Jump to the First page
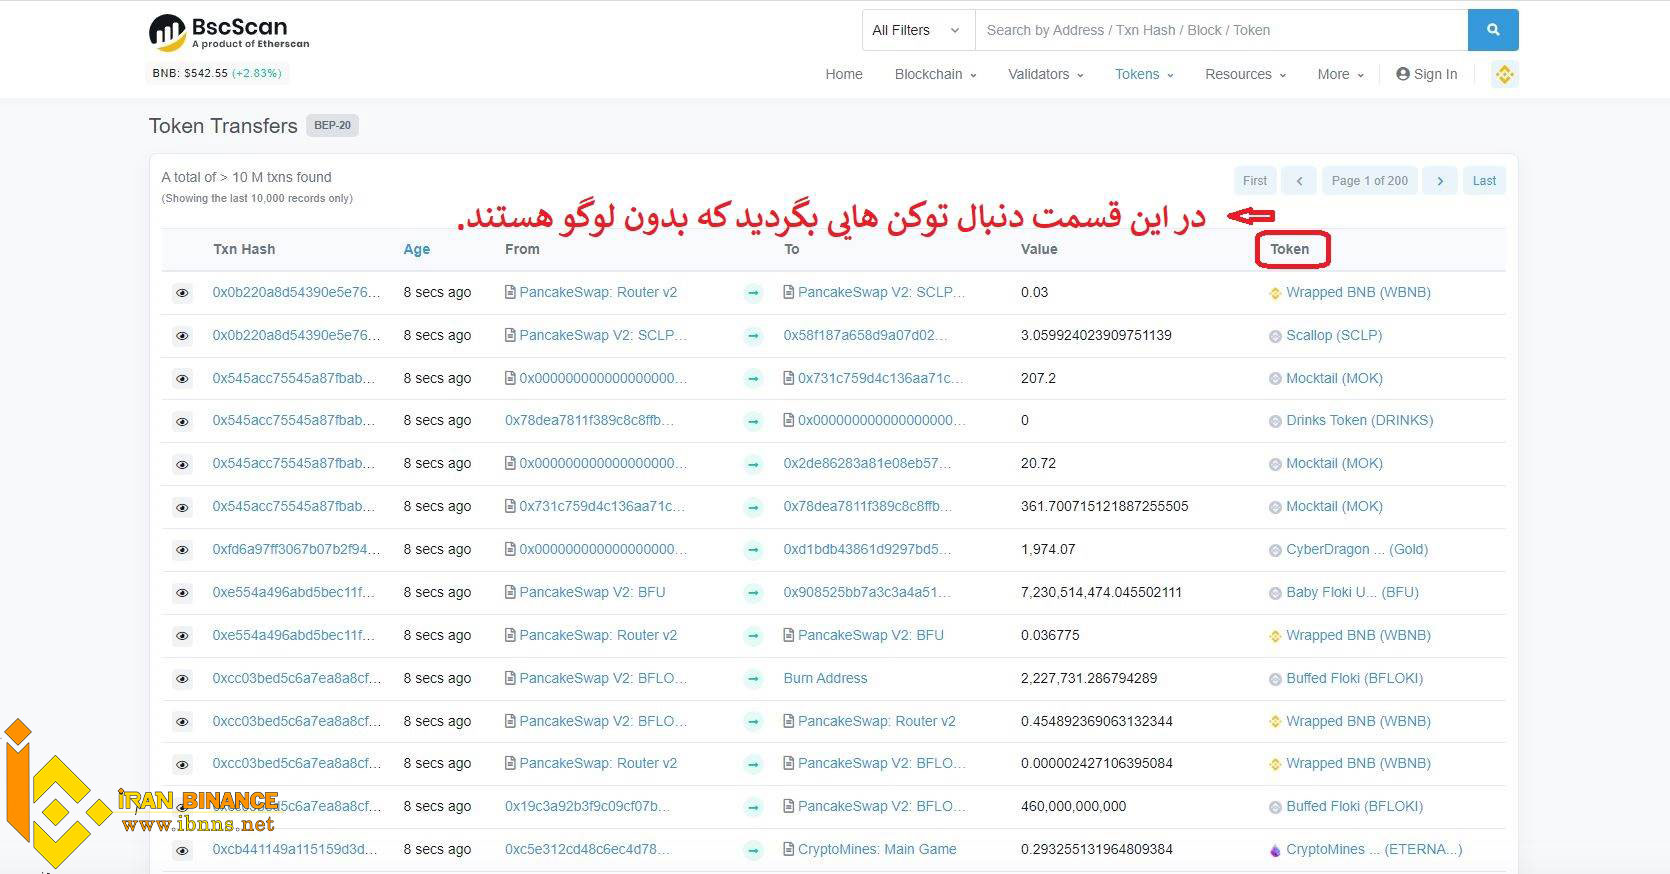The image size is (1670, 874). point(1255,181)
